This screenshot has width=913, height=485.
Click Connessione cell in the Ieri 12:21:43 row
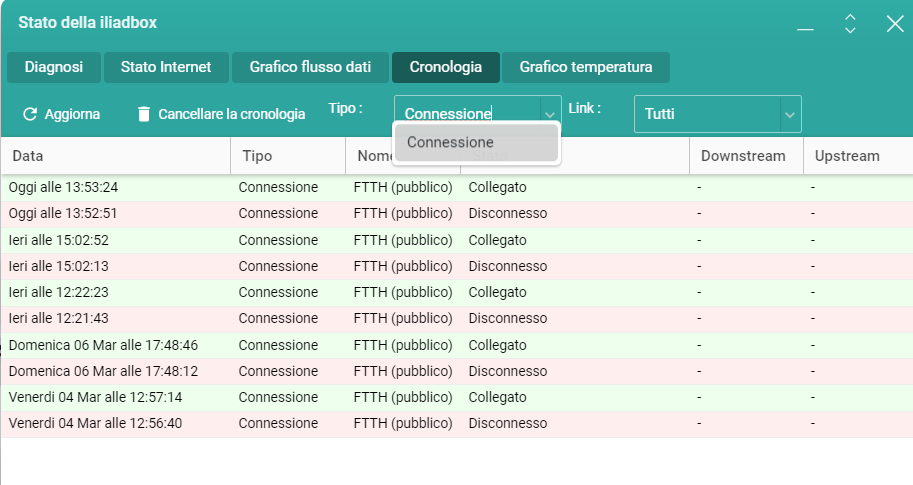coord(278,318)
